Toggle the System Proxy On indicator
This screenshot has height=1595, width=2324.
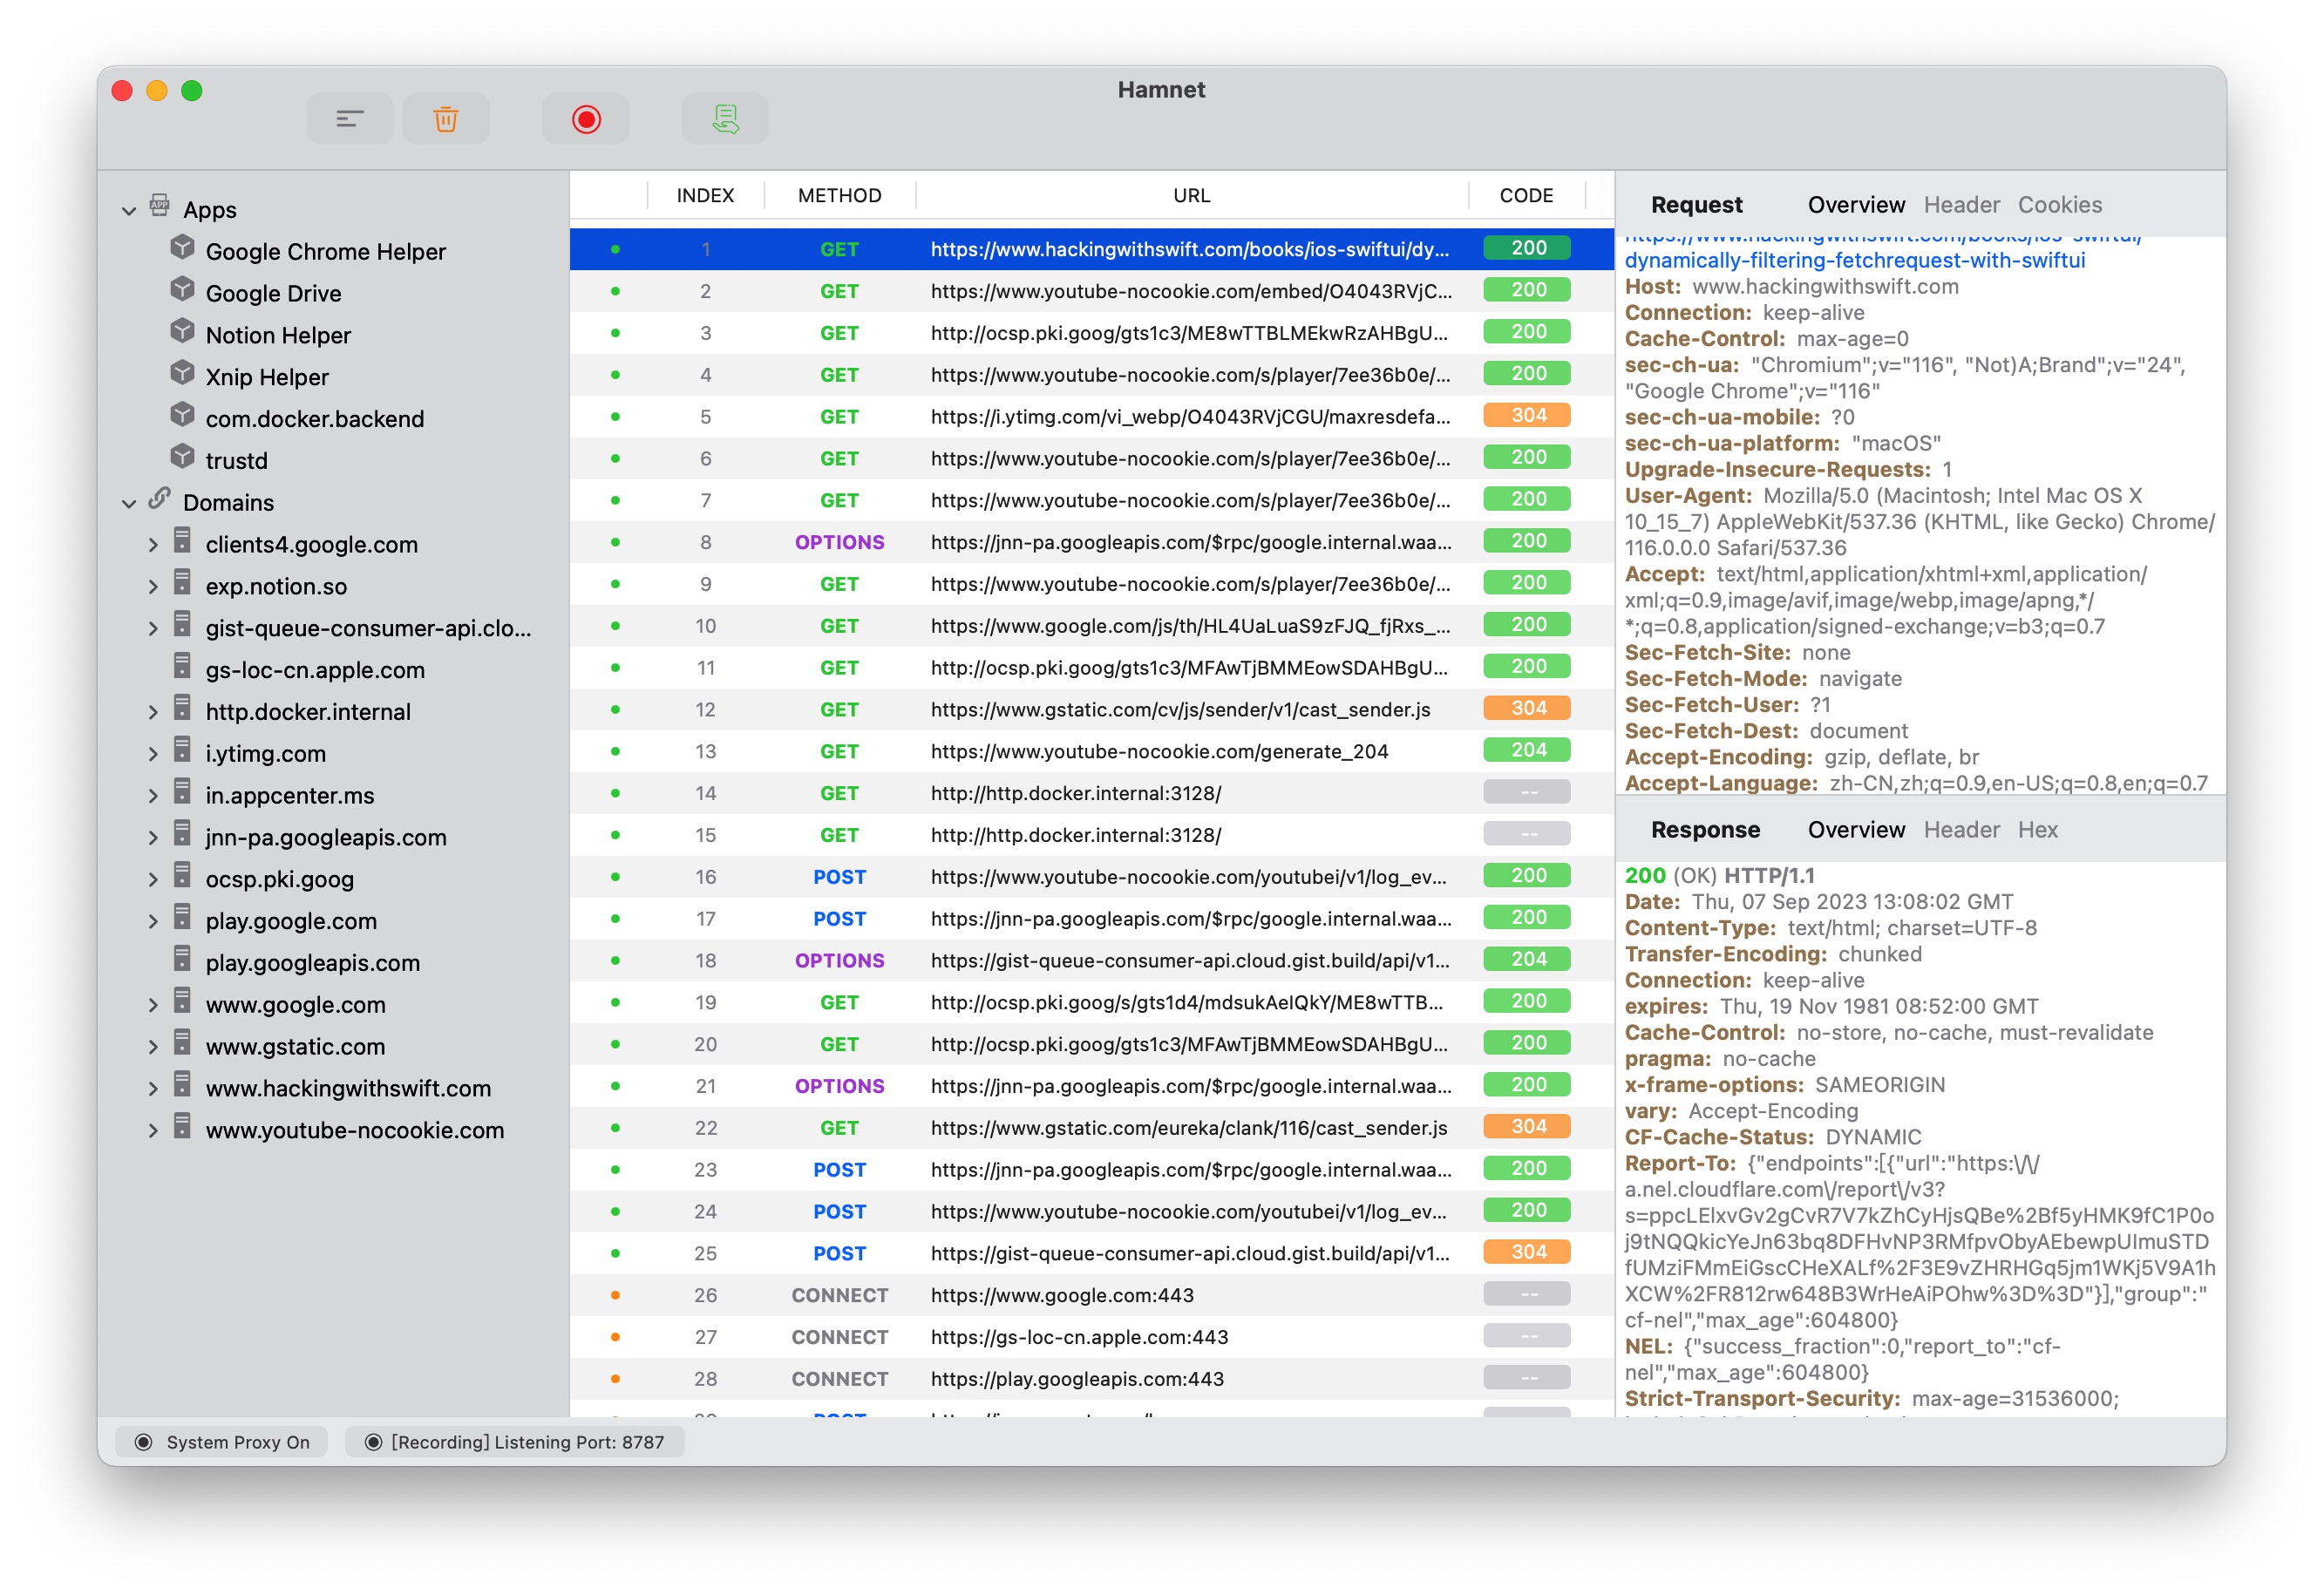click(222, 1441)
